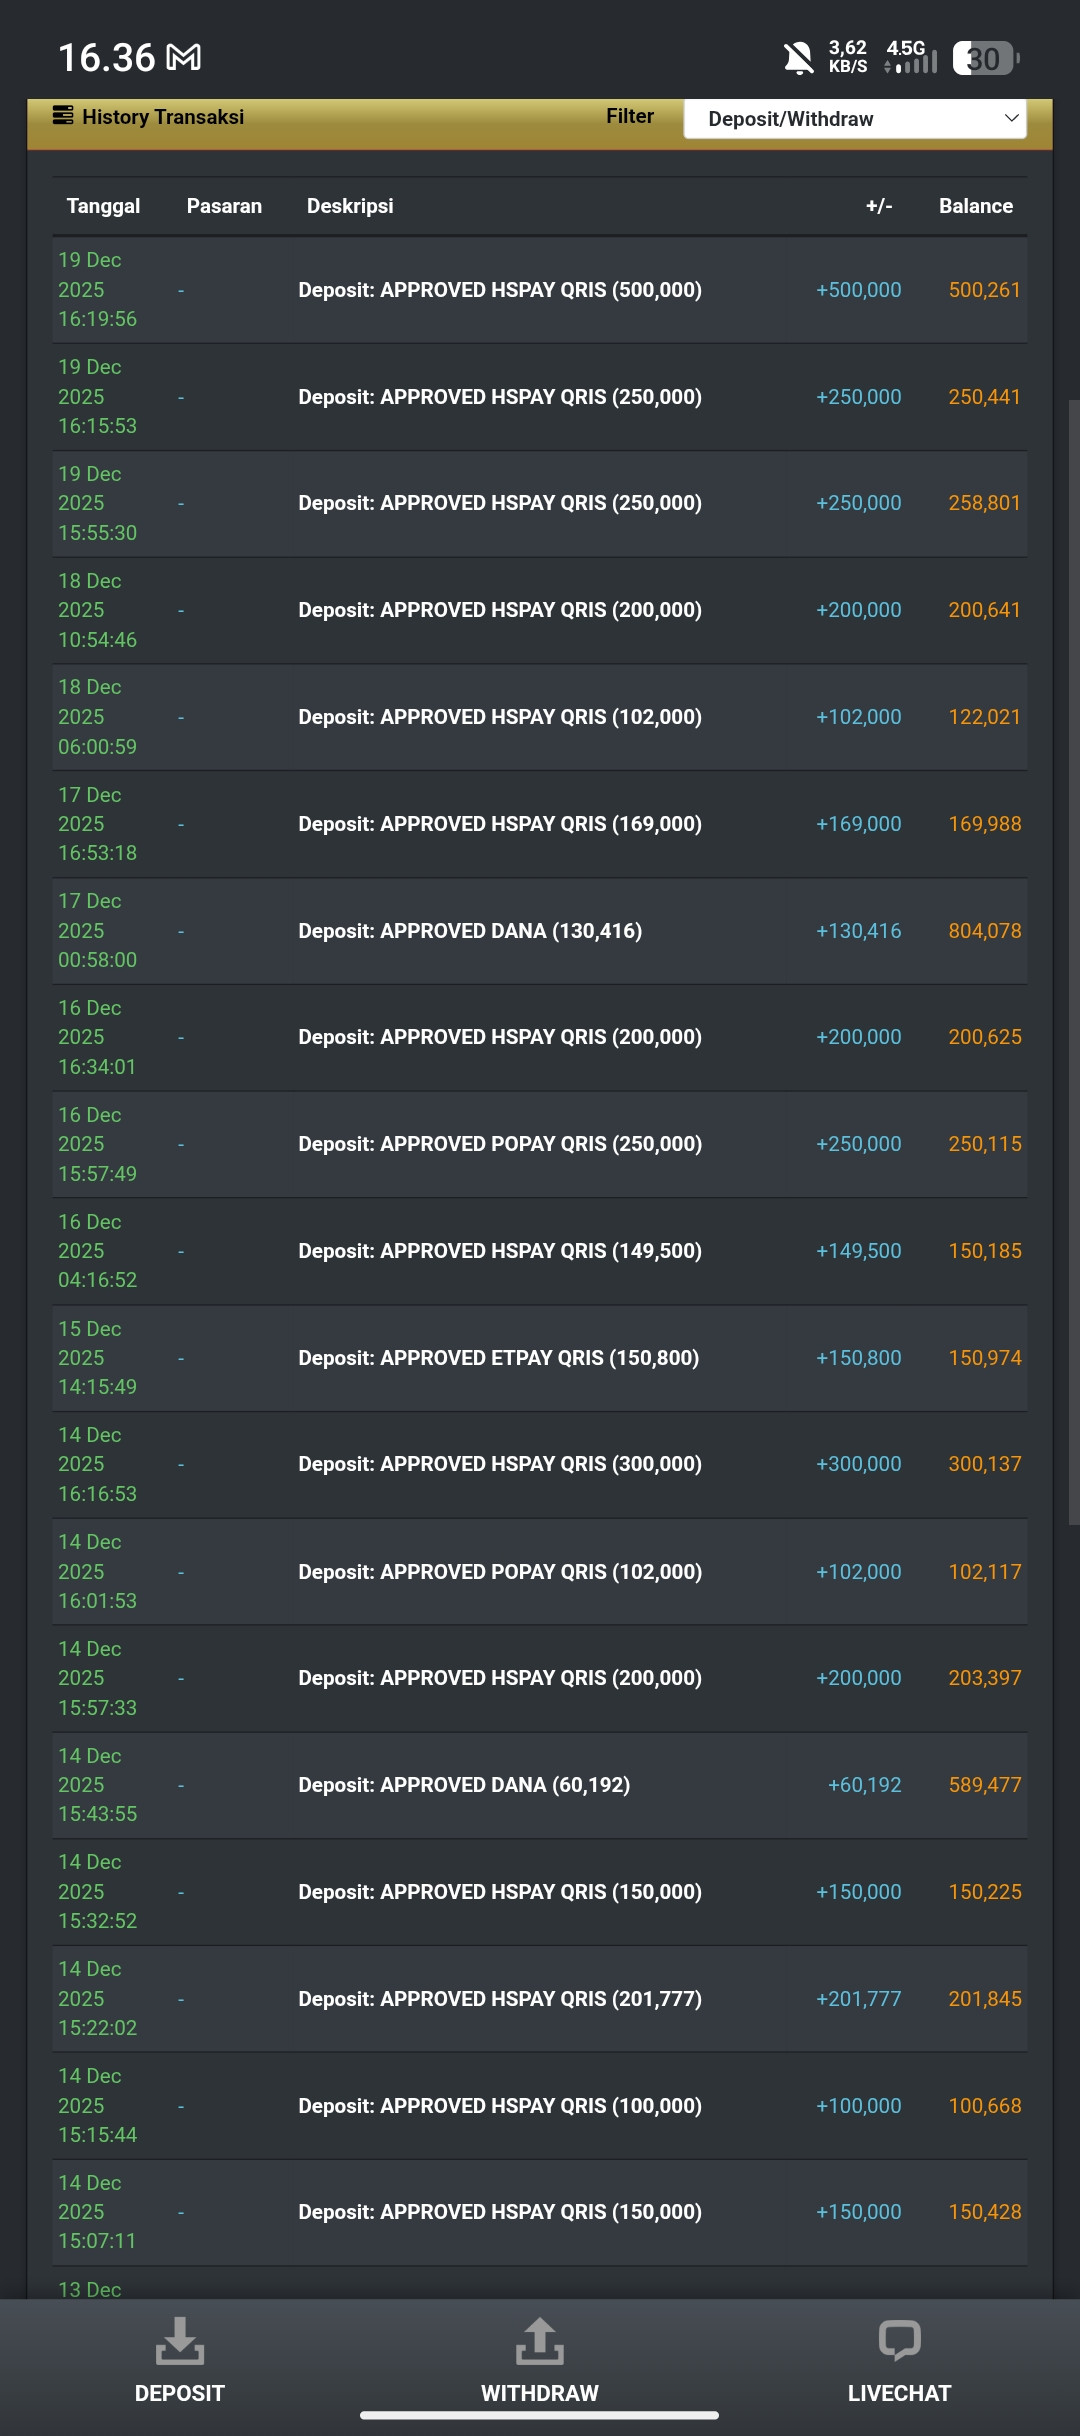Open the Livechat speech bubble icon

[899, 2340]
